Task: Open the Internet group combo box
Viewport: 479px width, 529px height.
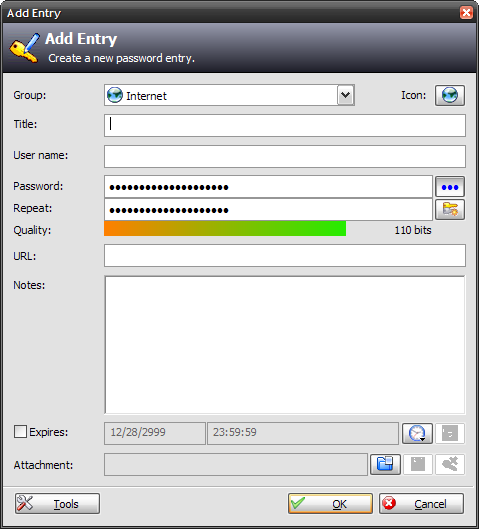Action: pos(229,95)
